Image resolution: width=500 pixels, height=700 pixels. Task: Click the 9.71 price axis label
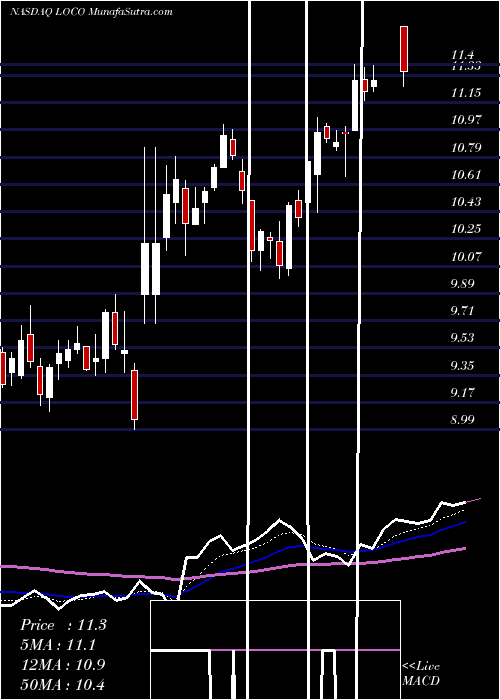[462, 311]
